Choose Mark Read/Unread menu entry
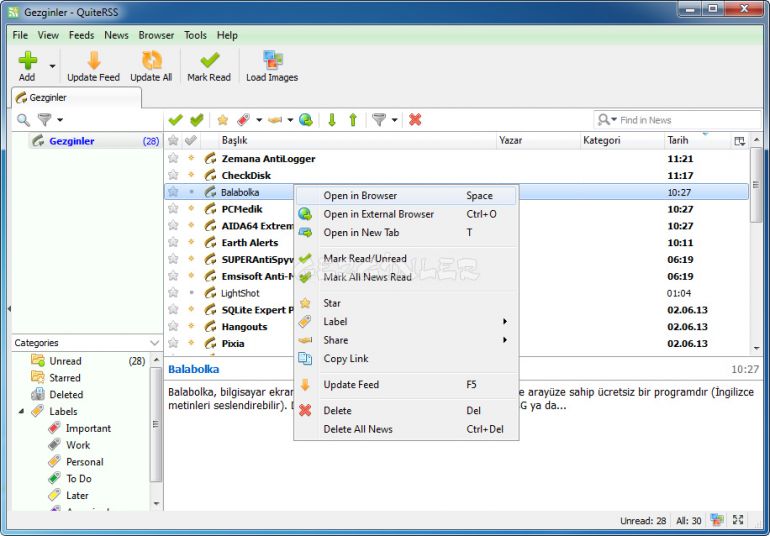The height and width of the screenshot is (536, 770). point(406,258)
